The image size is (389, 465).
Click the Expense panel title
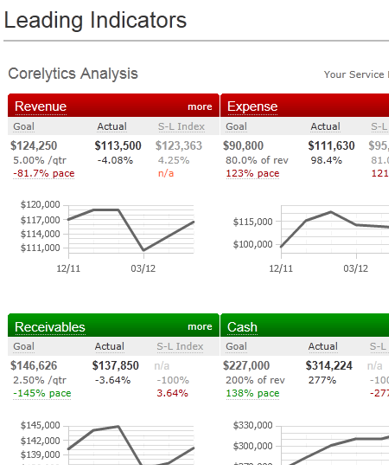(252, 106)
